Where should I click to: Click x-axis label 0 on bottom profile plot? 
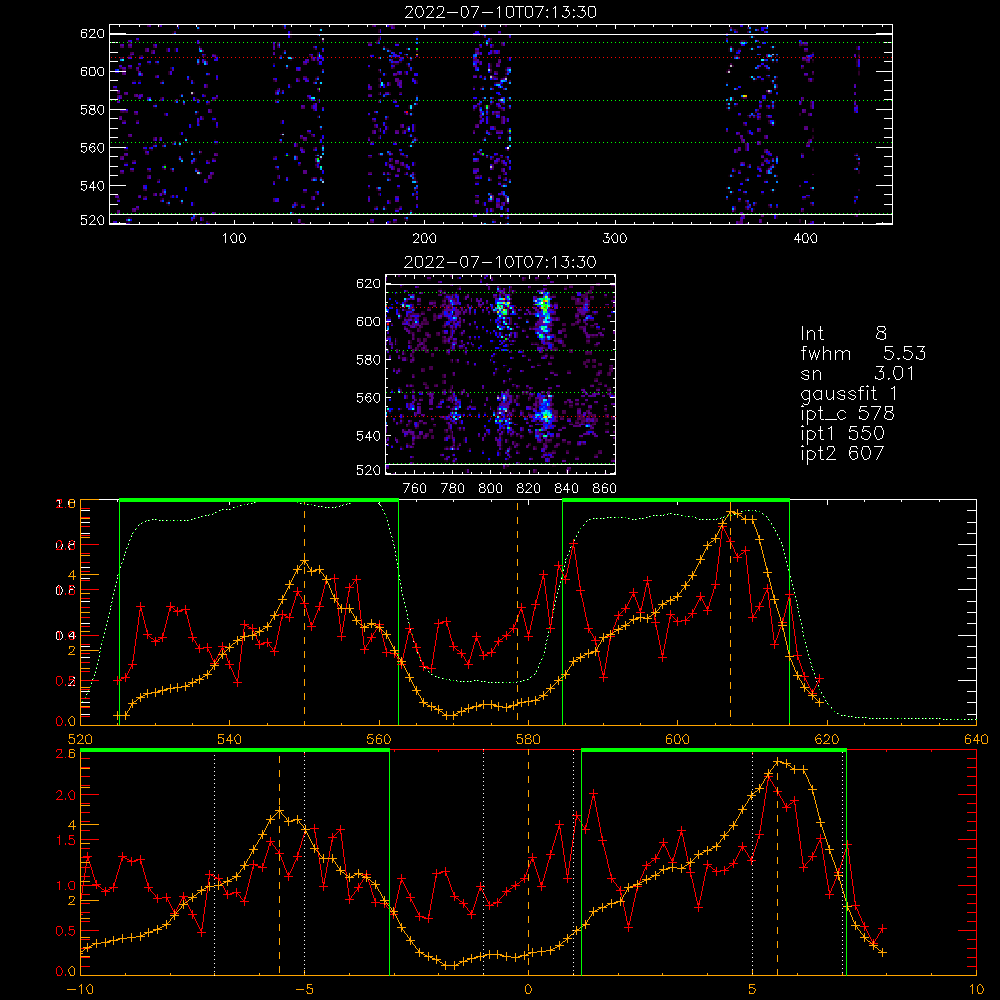click(x=528, y=989)
